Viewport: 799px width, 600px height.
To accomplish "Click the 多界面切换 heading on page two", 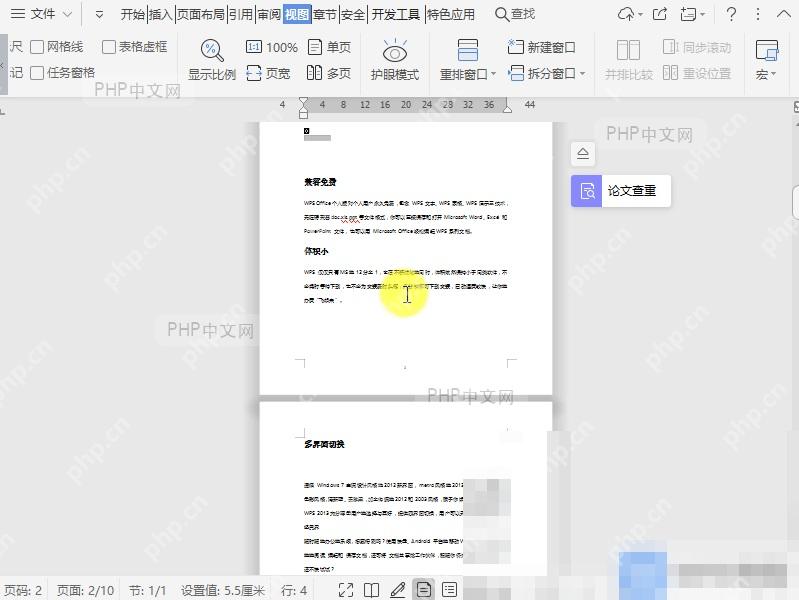I will coord(324,444).
